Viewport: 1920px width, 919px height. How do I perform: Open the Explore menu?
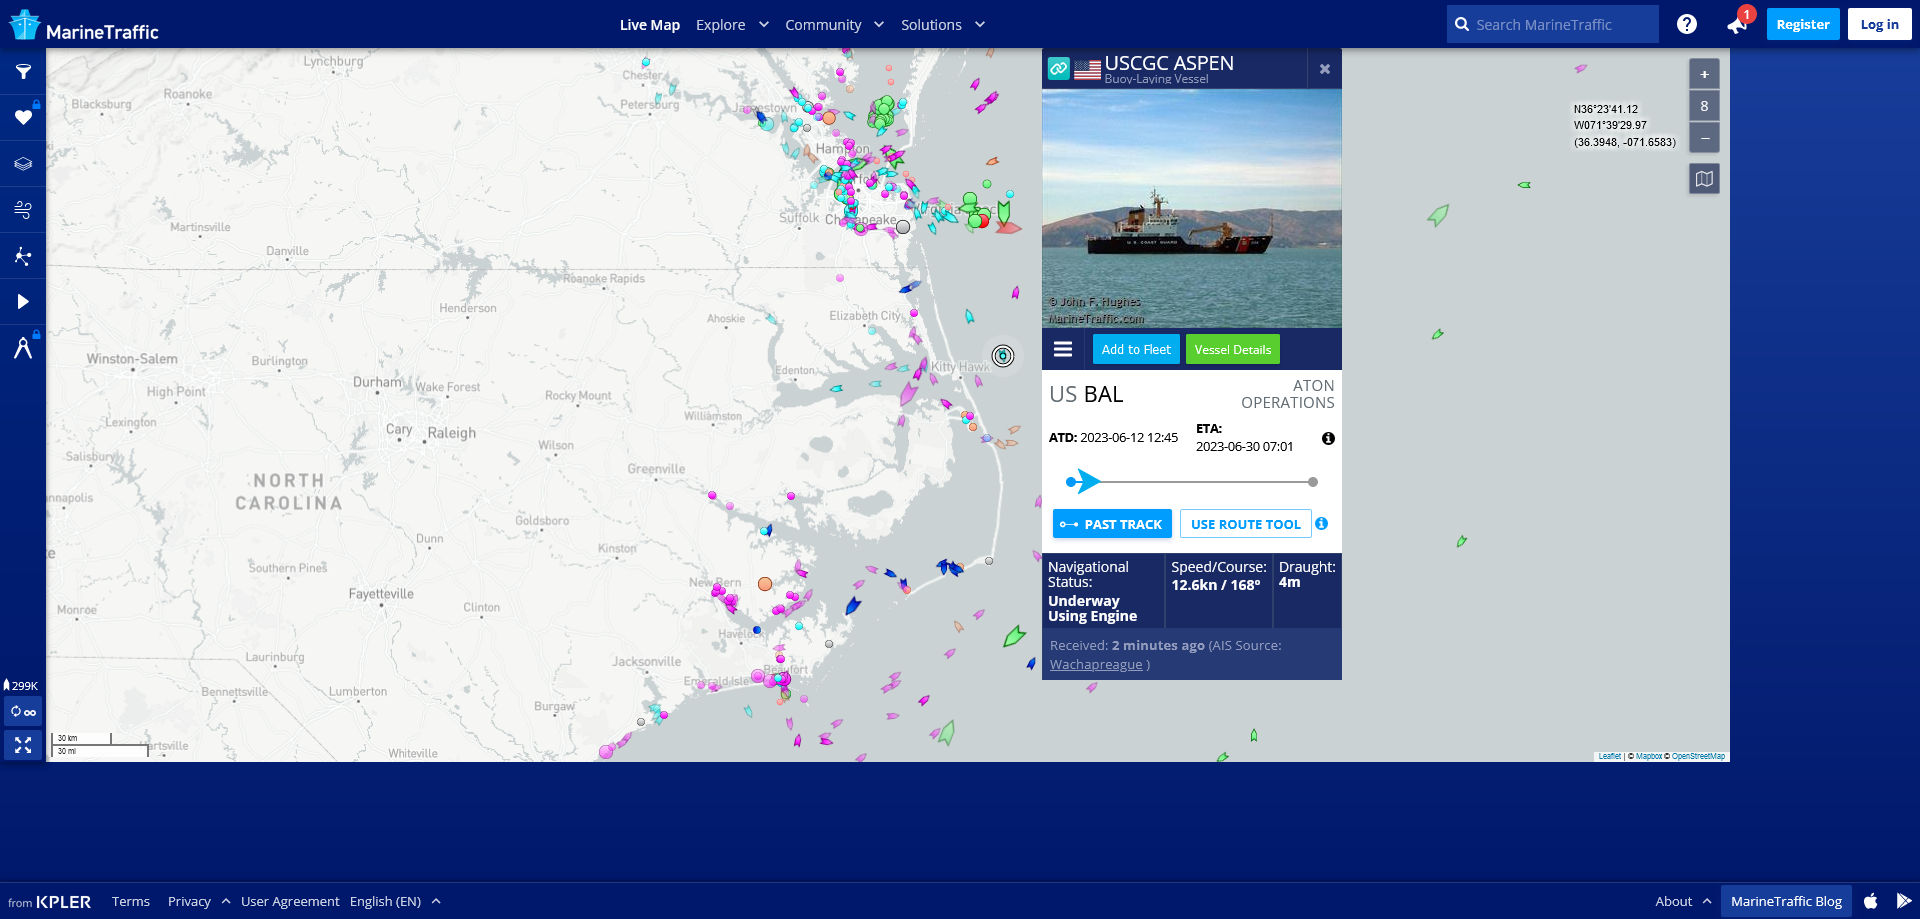coord(720,25)
